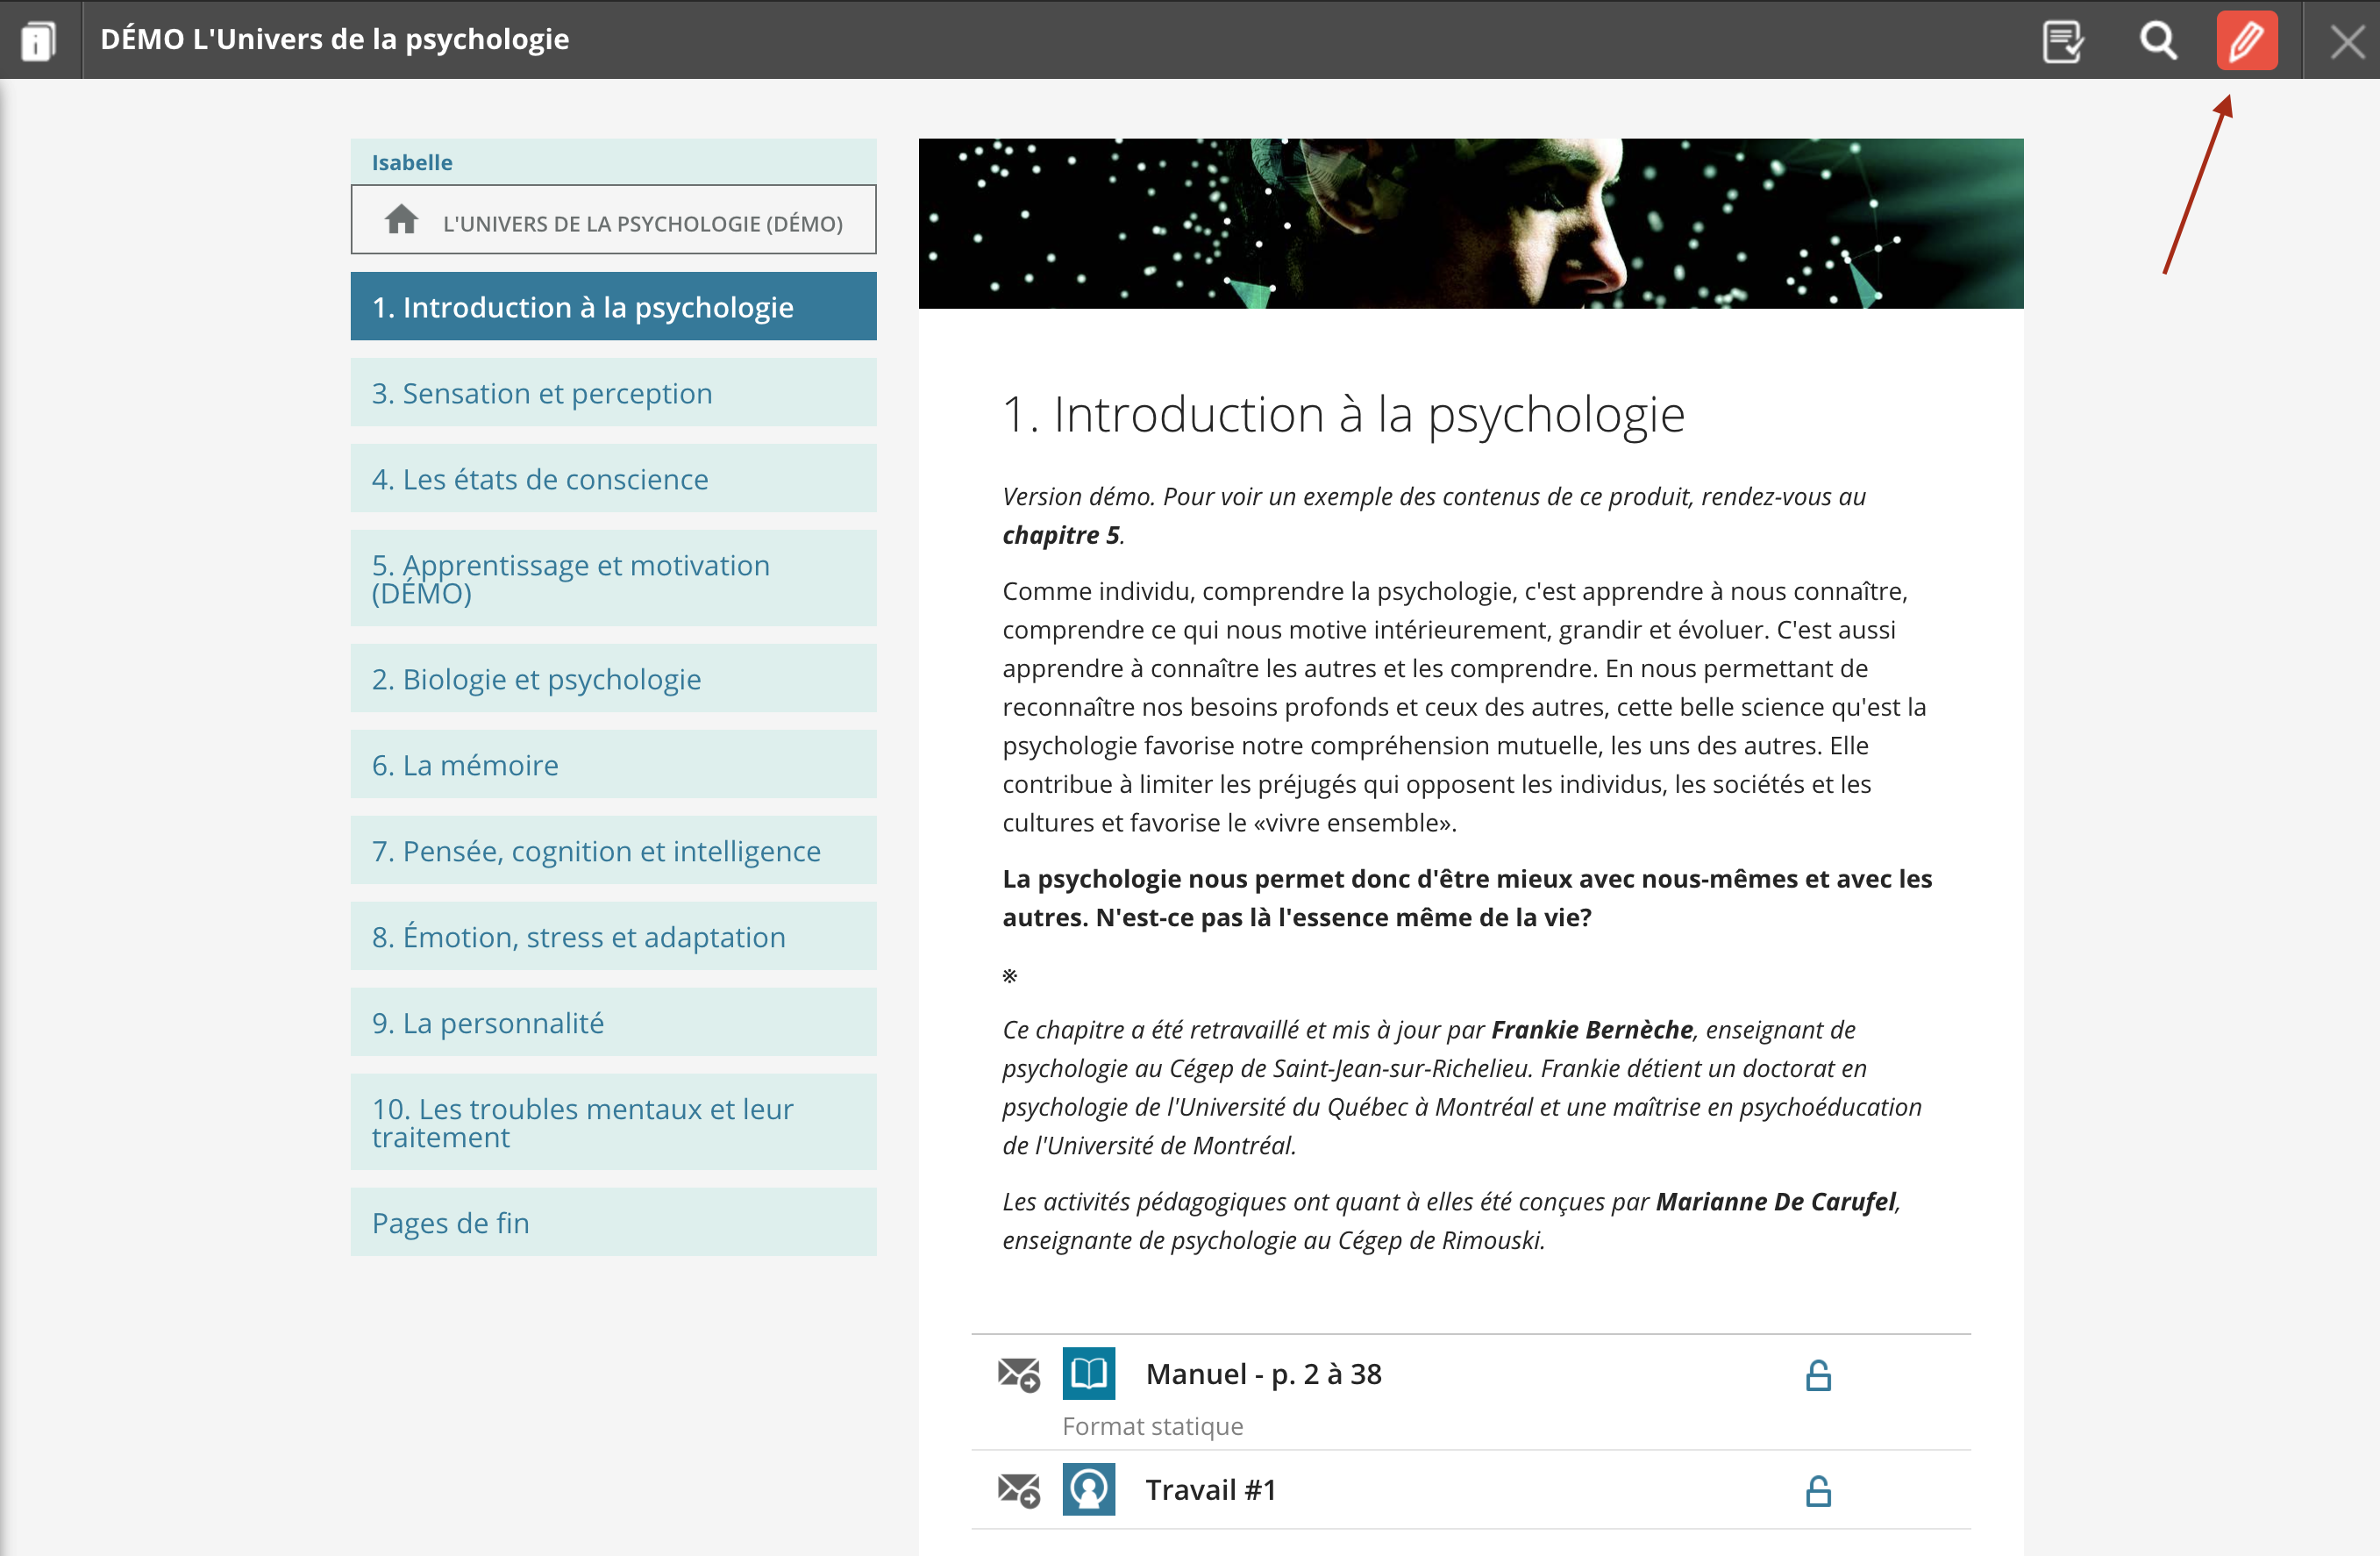Select Pages de fin in the sidebar
Screen dimensions: 2380x1556
[613, 1221]
